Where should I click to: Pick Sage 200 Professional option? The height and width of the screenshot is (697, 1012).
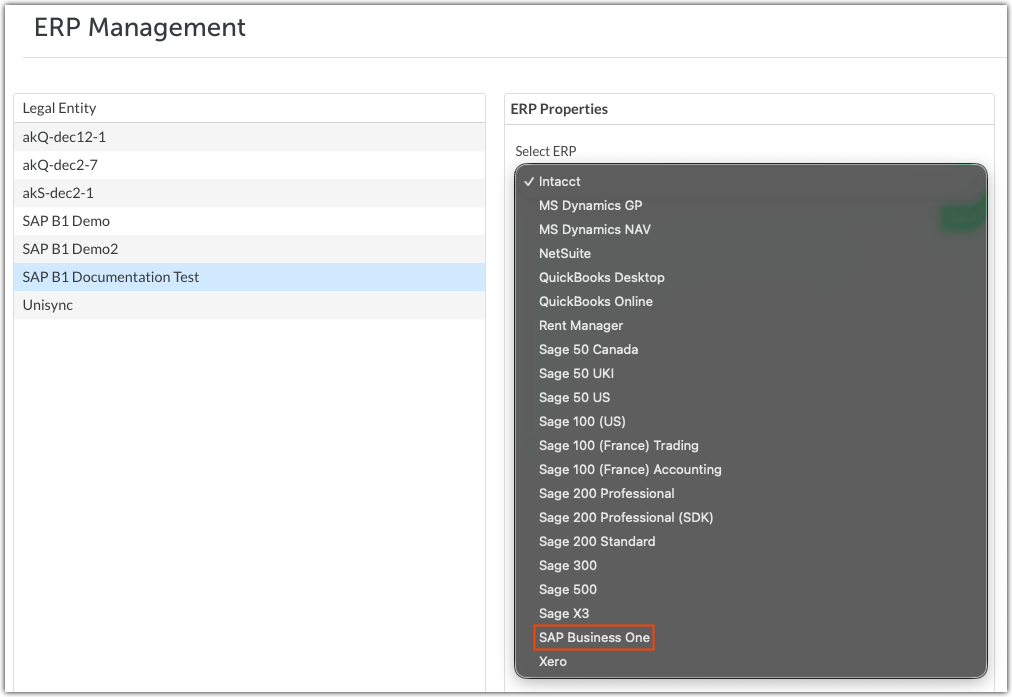click(x=751, y=493)
